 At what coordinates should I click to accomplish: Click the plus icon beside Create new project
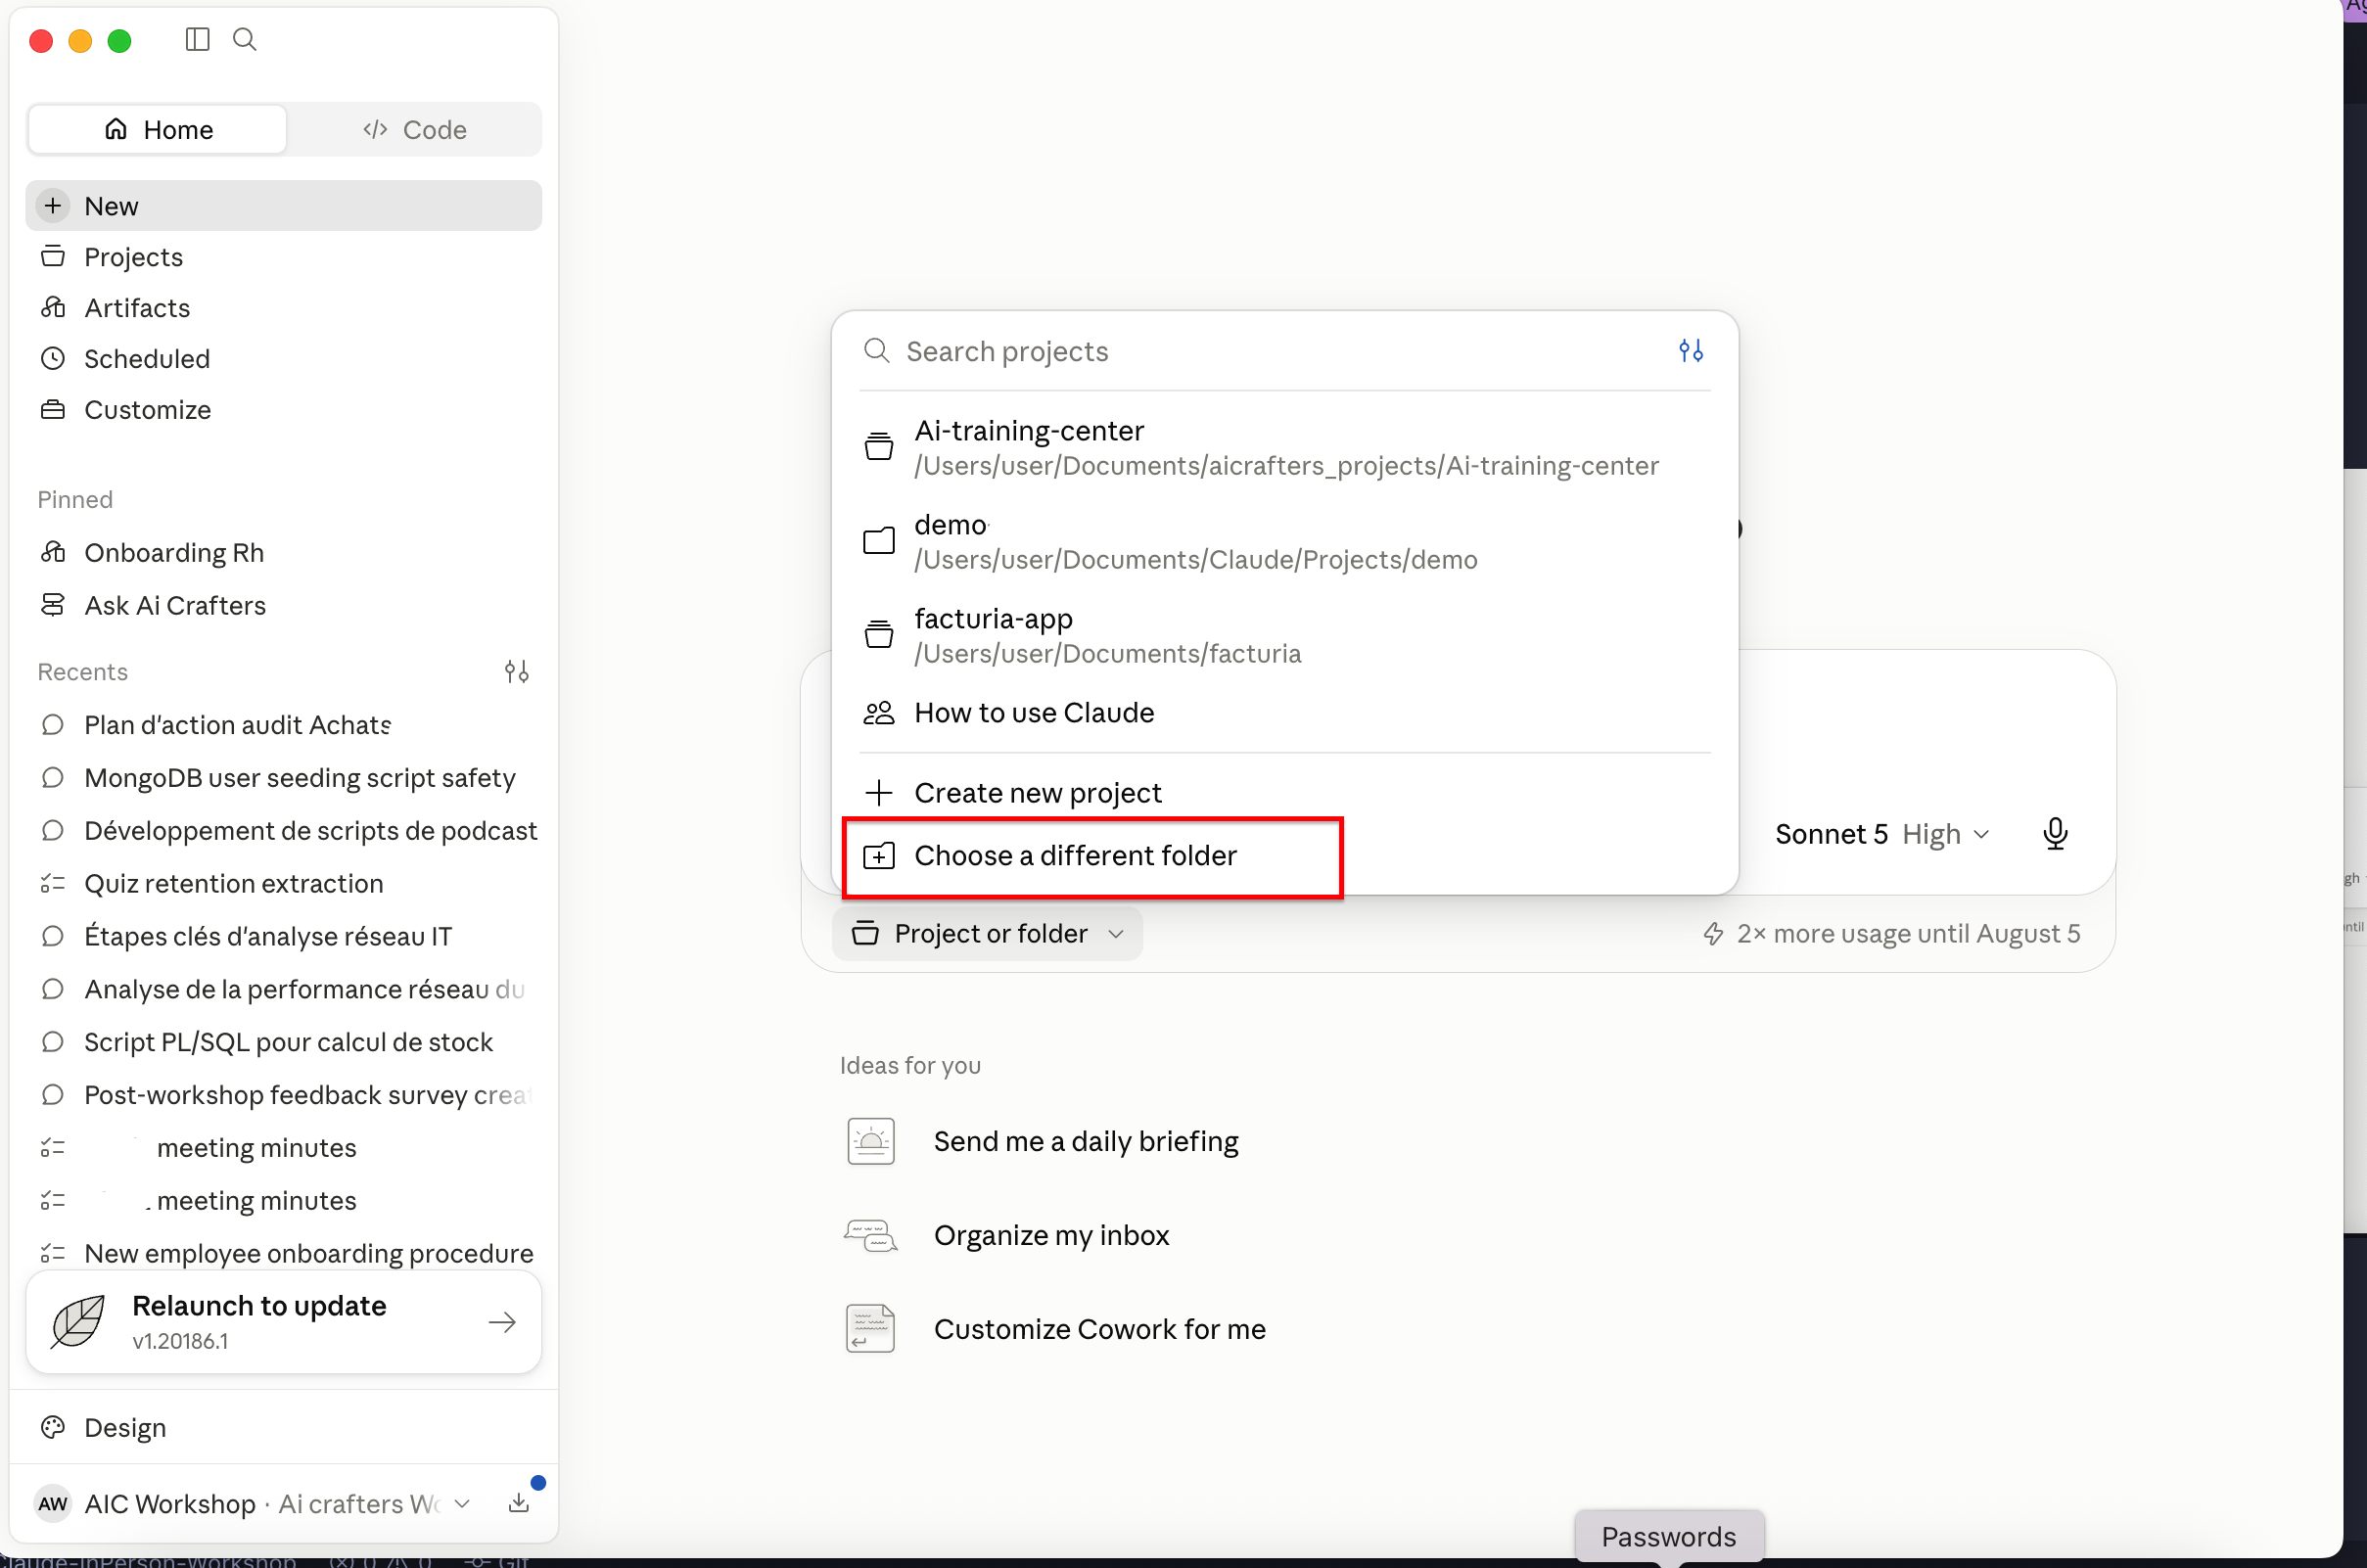click(879, 793)
